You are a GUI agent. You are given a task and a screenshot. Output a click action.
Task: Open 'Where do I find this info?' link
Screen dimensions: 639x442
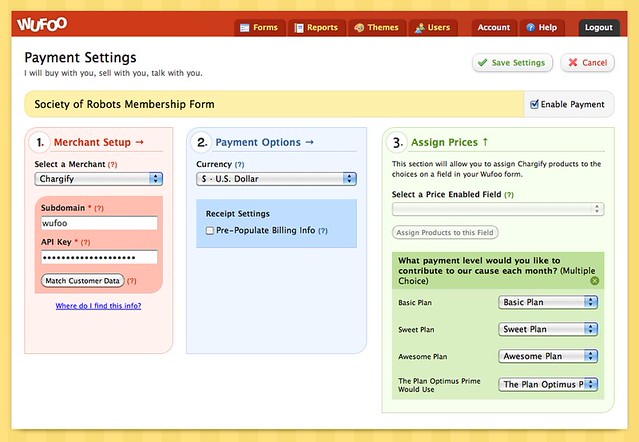pyautogui.click(x=98, y=306)
